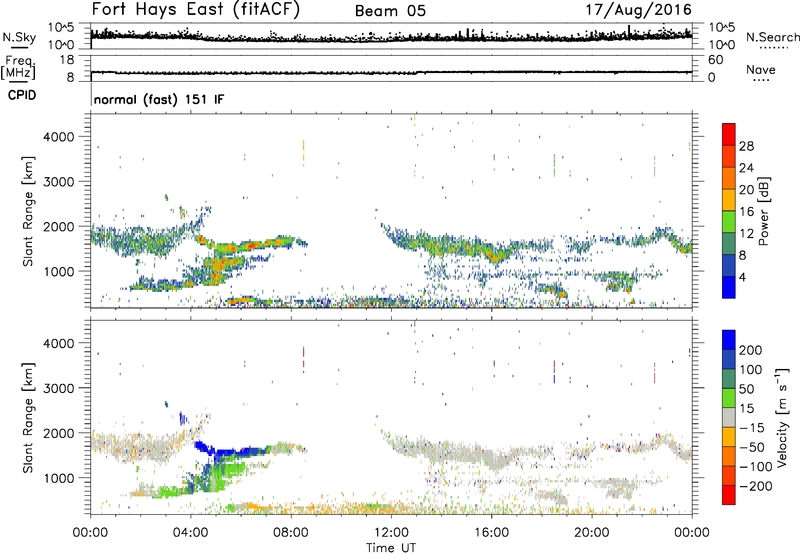
Task: Click the '-15' label on the velocity color bar
Action: click(x=751, y=428)
